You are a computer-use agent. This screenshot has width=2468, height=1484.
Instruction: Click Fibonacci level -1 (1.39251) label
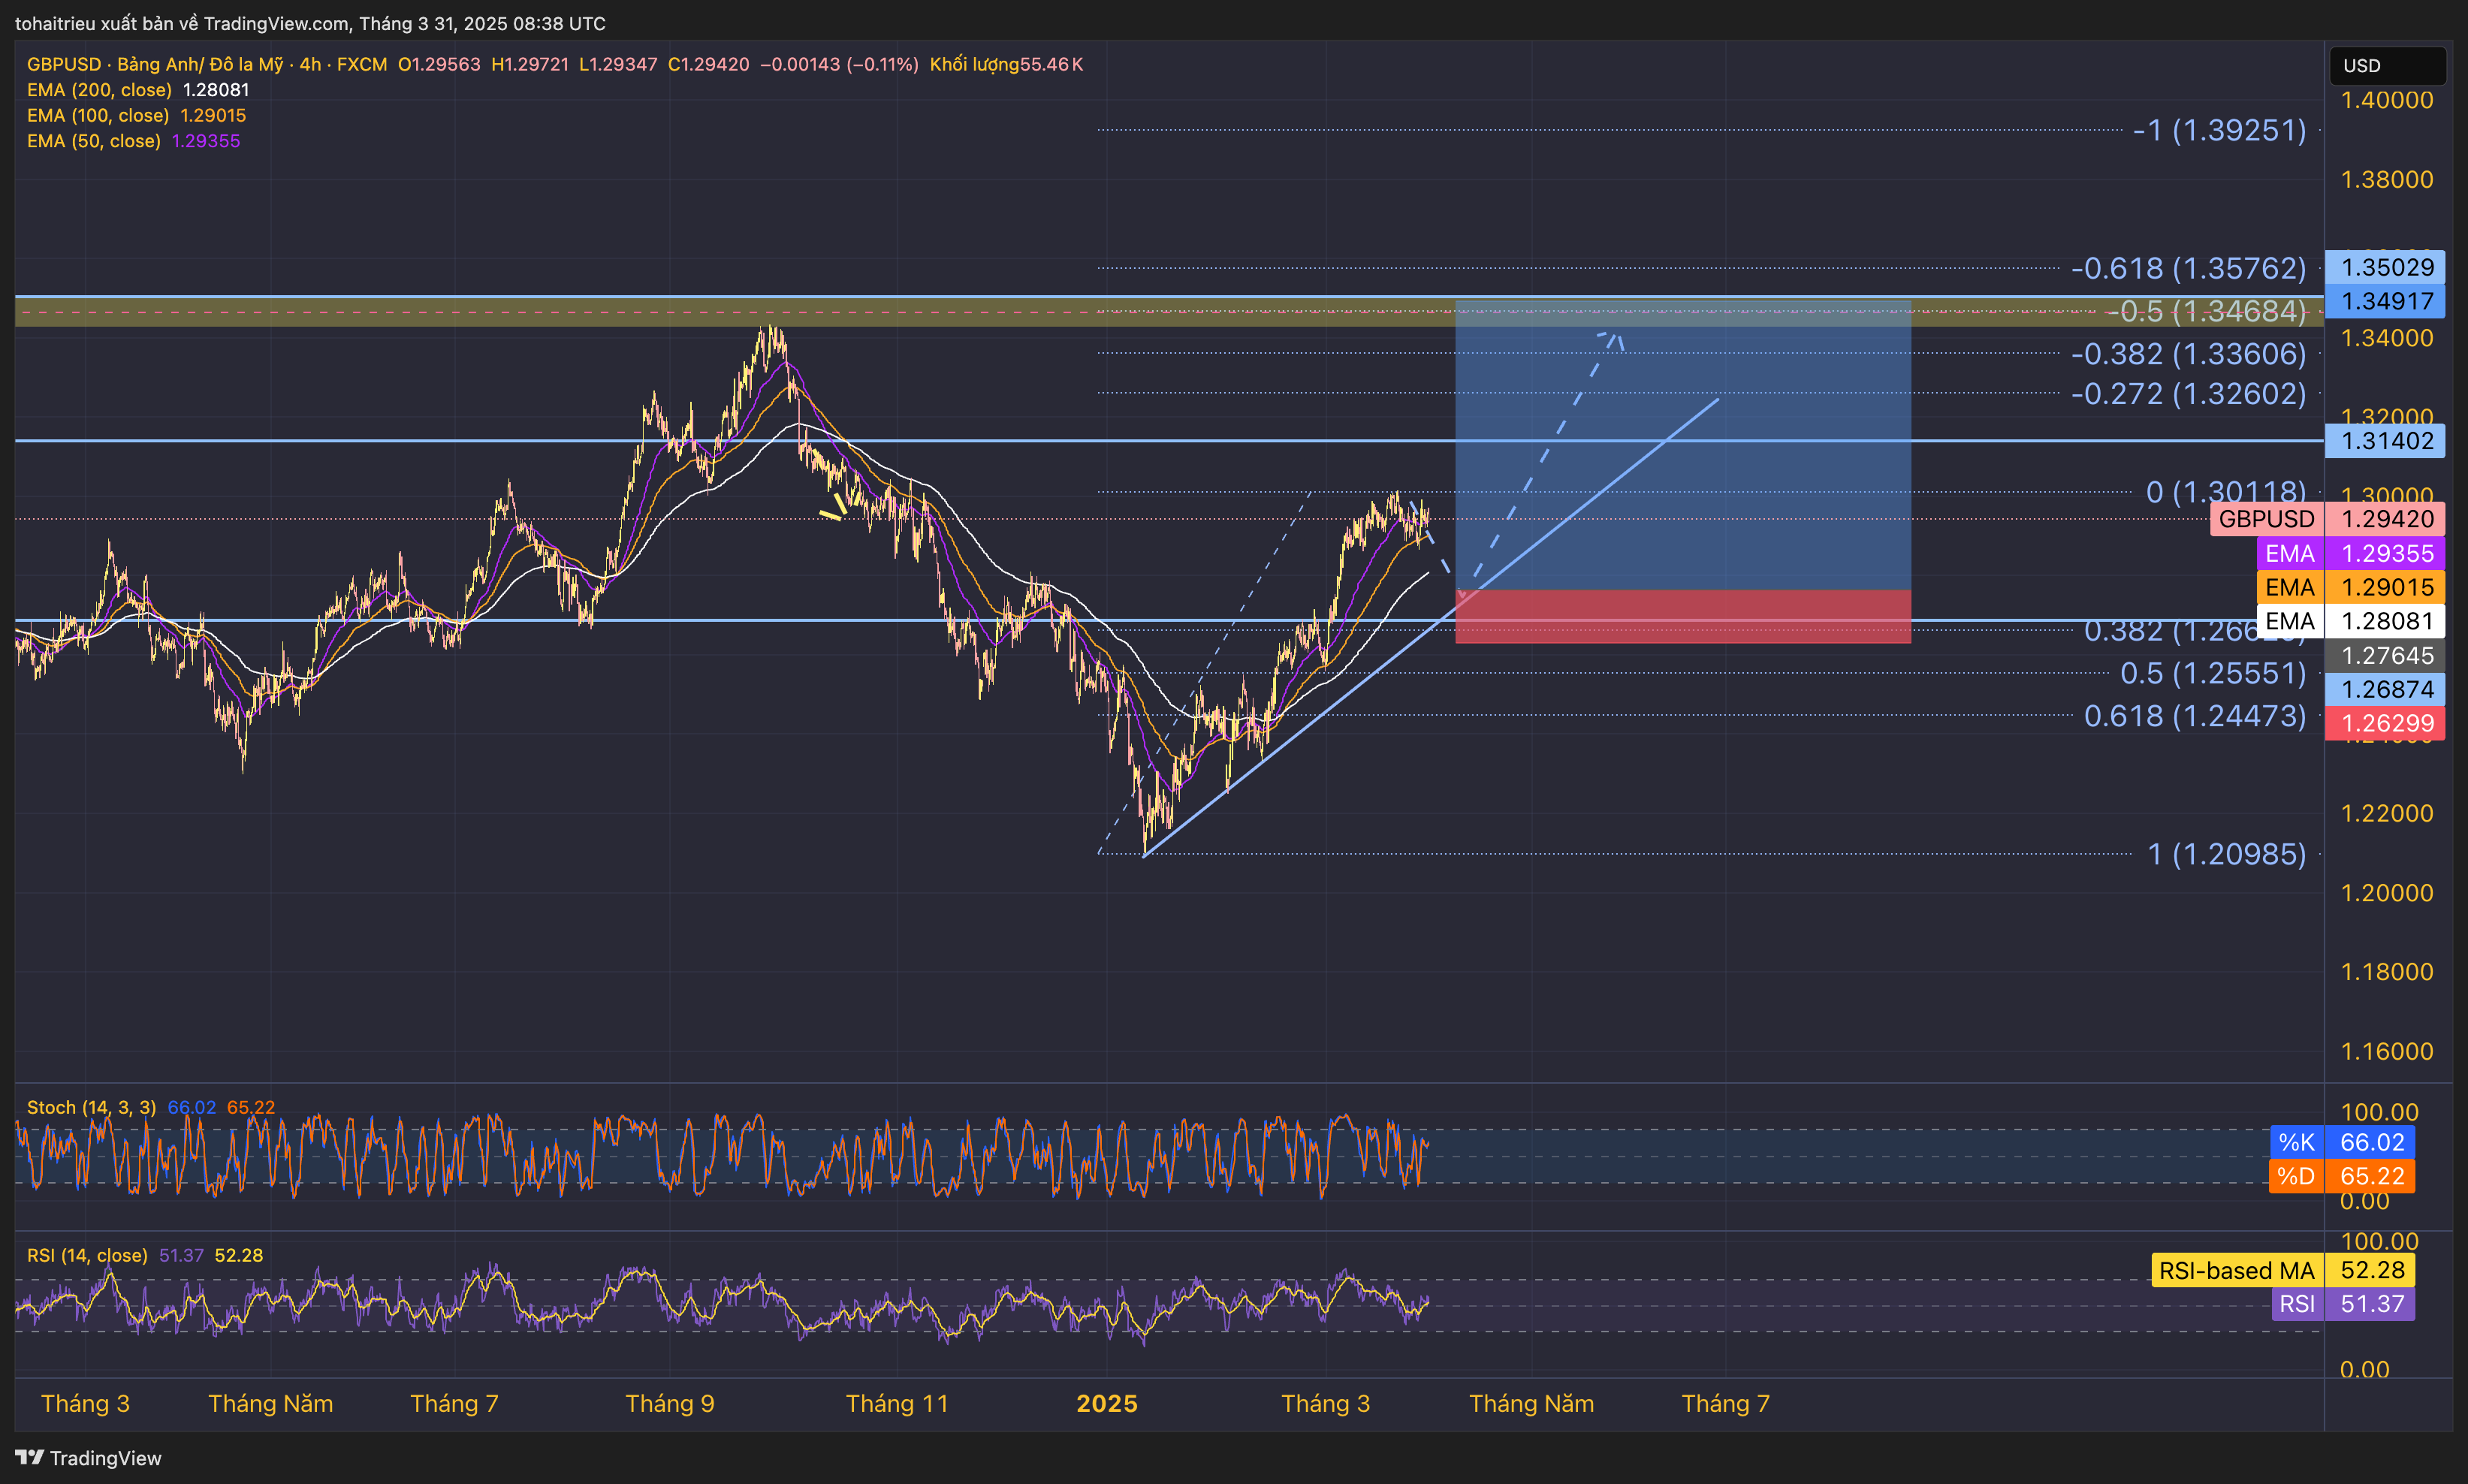2219,130
